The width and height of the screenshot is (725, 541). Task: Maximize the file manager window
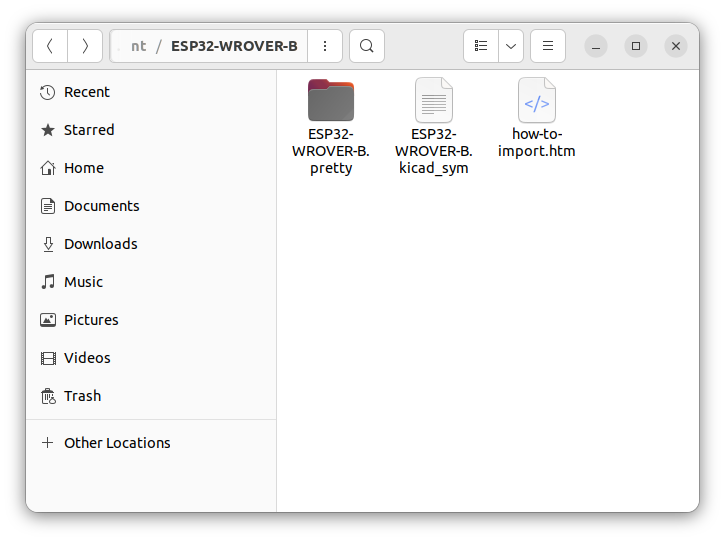(636, 46)
